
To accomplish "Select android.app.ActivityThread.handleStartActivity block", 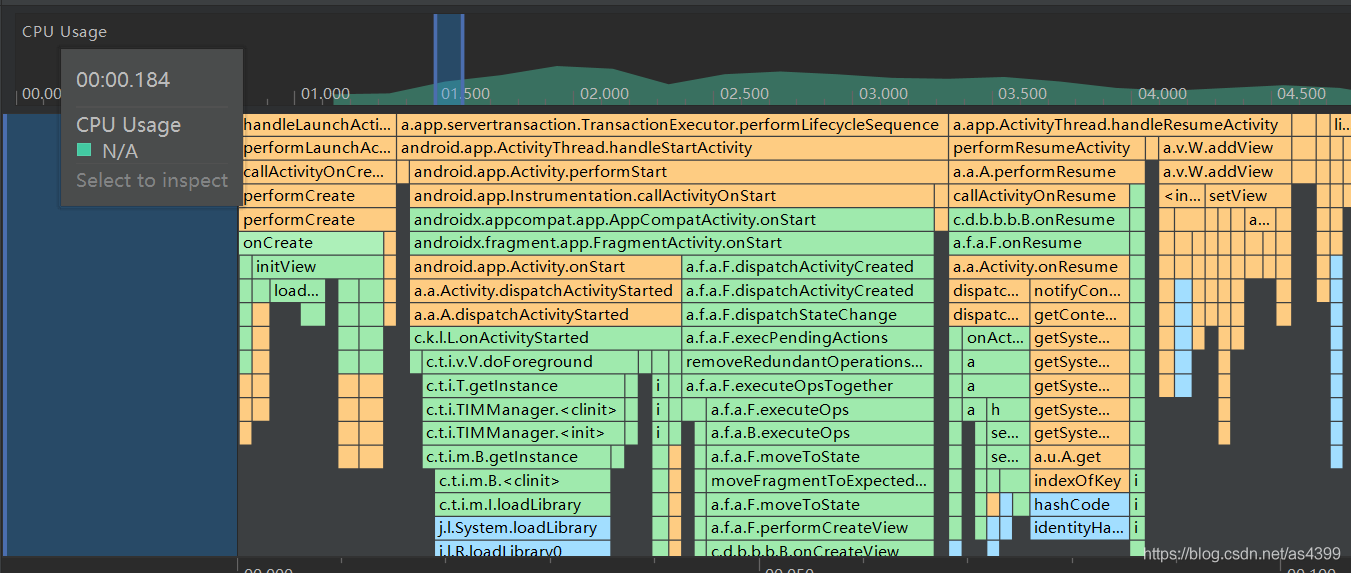I will [672, 148].
